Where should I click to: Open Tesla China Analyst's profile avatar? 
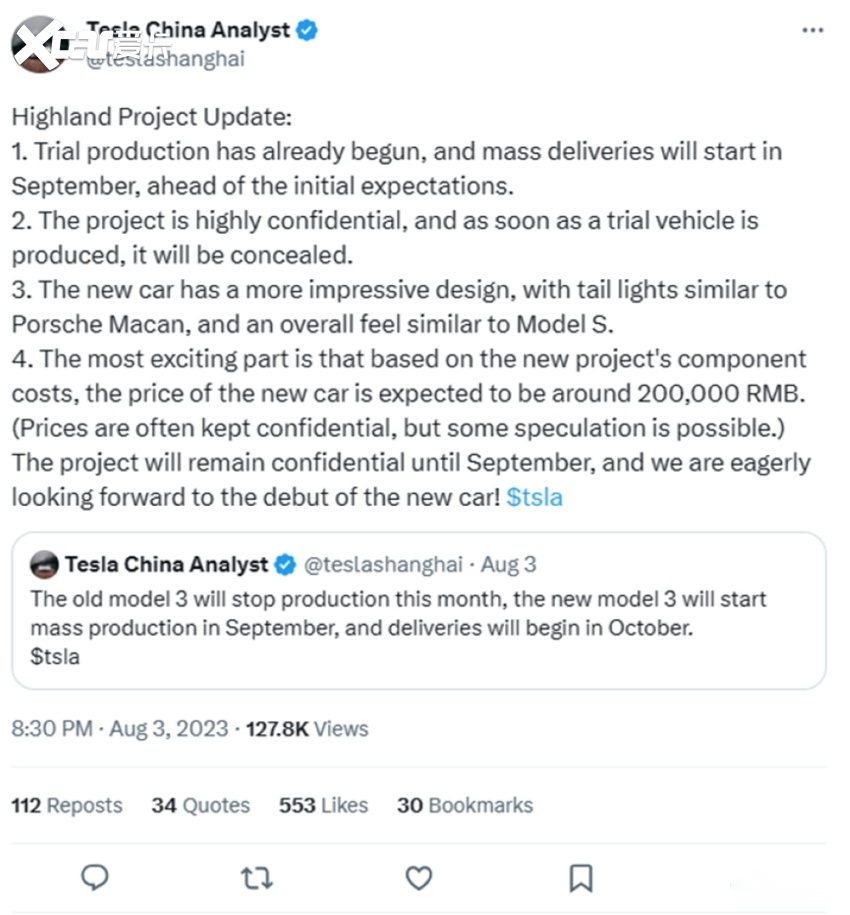40,42
